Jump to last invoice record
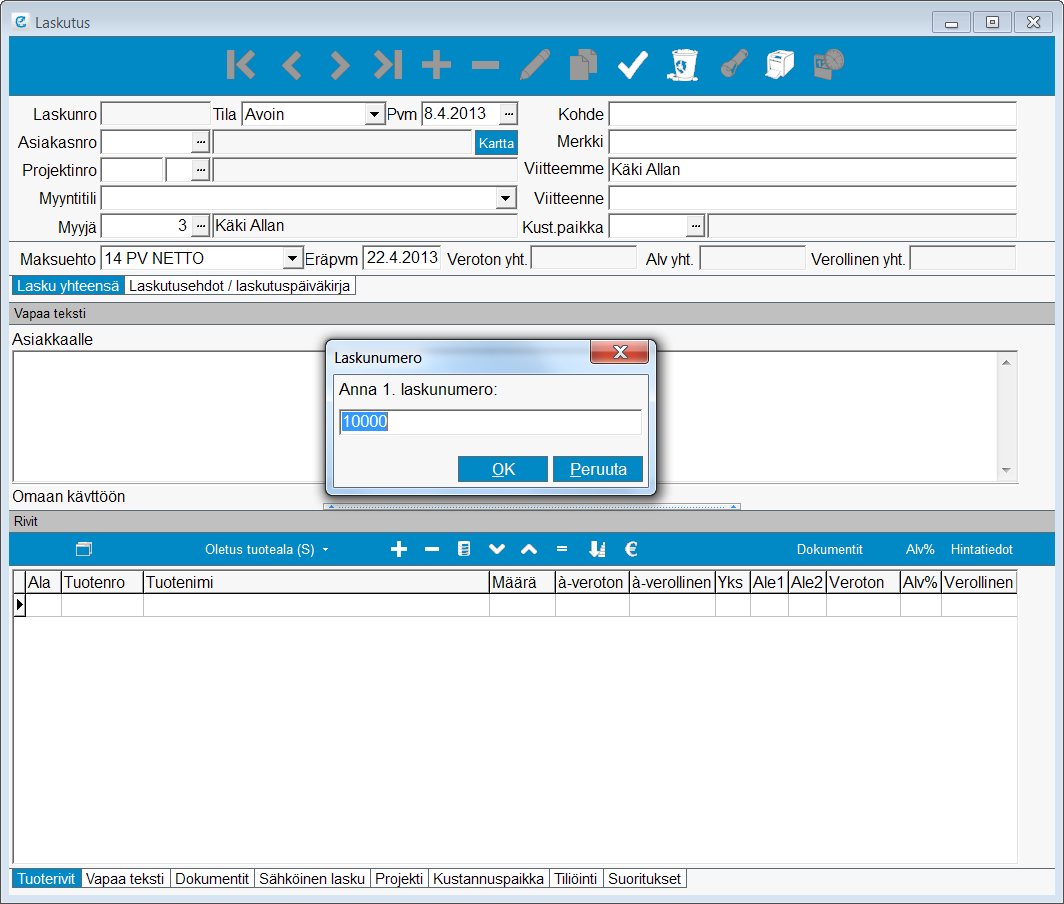1064x904 pixels. pos(388,65)
